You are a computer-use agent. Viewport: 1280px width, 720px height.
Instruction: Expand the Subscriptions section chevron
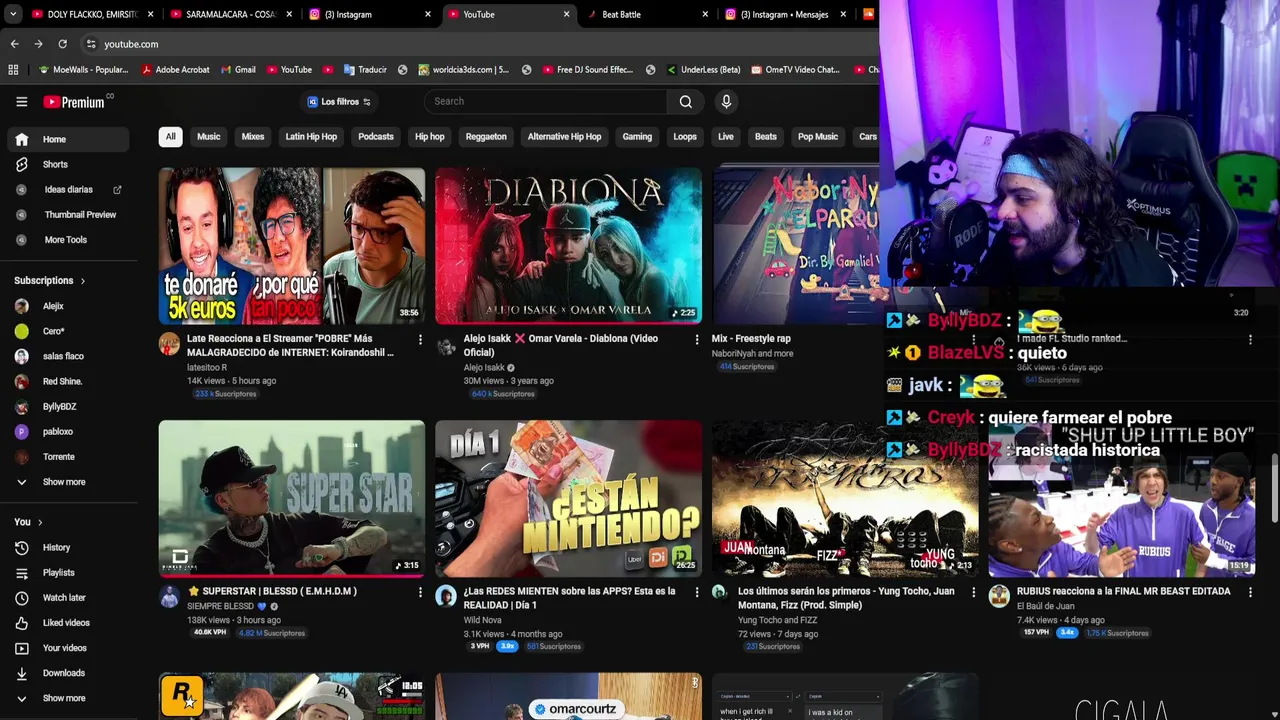click(x=83, y=281)
